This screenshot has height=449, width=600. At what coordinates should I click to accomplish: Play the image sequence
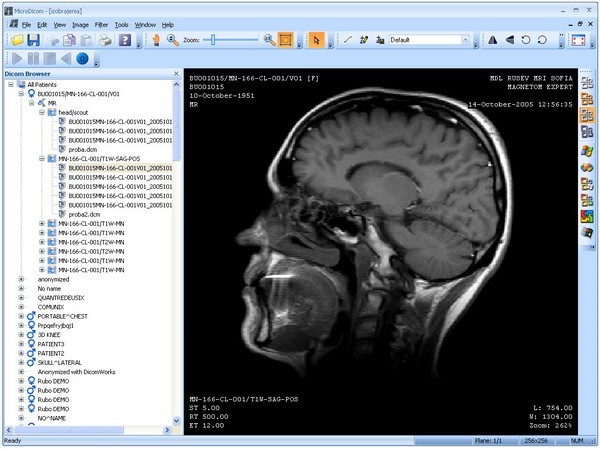(17, 59)
